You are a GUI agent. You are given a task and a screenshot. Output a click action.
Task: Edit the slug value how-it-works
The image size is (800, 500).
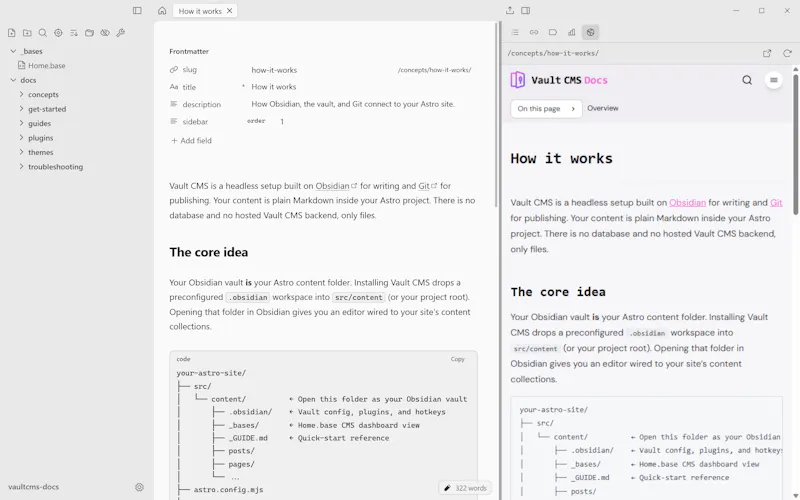click(274, 70)
